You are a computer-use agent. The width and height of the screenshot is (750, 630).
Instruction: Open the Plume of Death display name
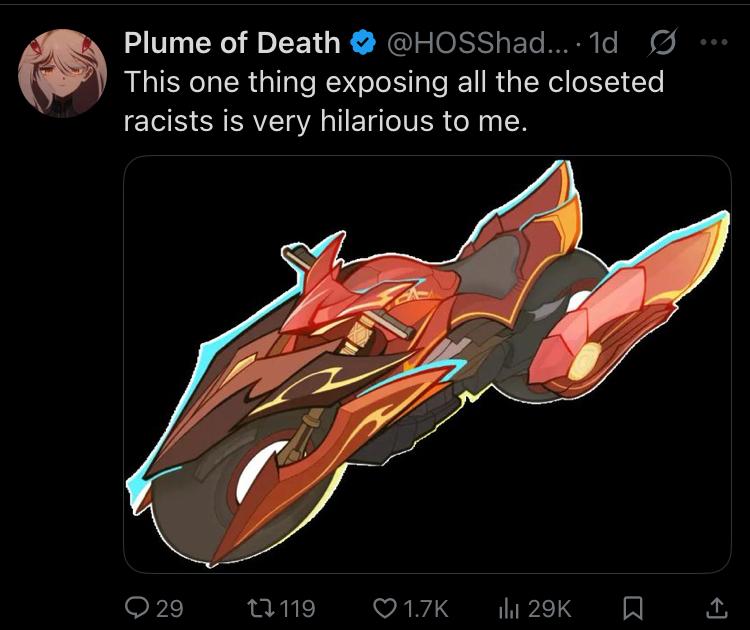point(232,43)
